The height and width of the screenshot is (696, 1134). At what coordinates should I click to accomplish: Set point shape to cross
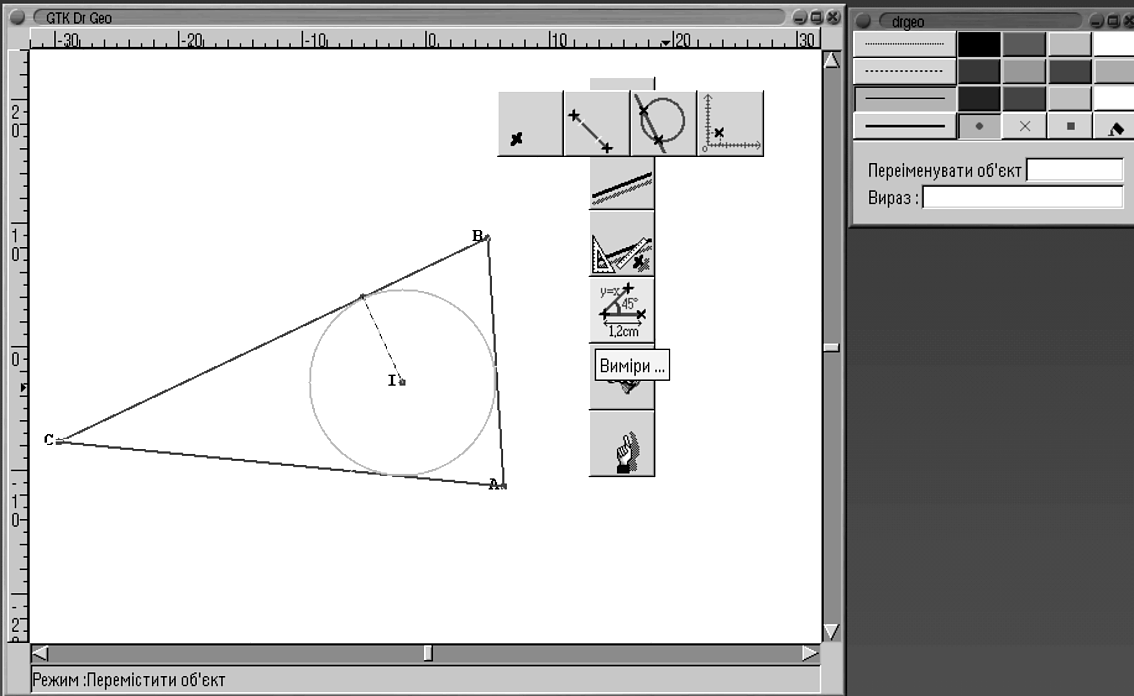tap(1024, 127)
